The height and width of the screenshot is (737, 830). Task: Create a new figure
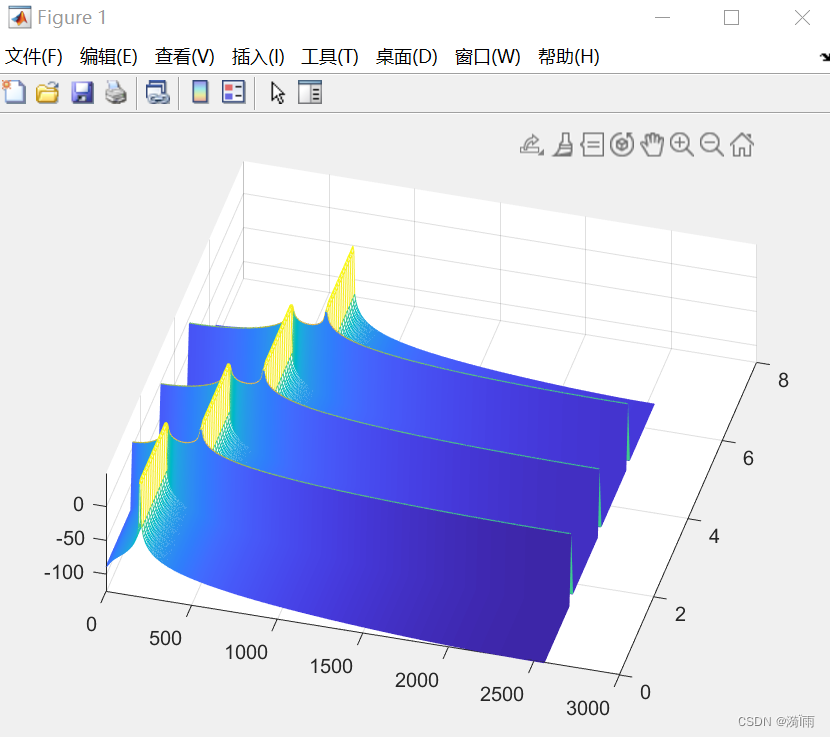coord(13,92)
